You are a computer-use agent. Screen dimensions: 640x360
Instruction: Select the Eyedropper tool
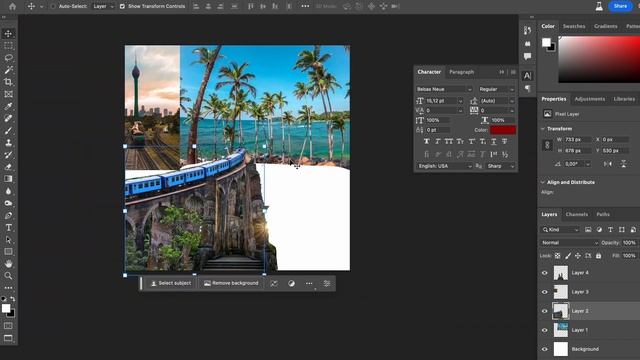point(8,106)
